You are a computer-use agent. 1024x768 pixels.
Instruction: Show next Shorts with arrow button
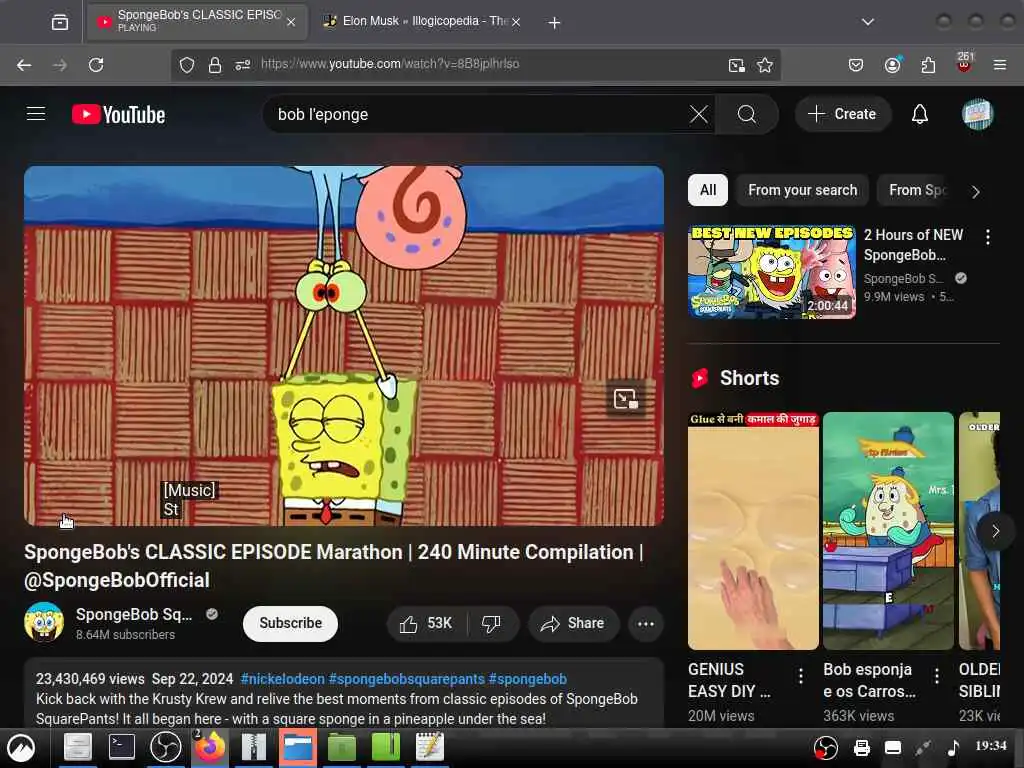(995, 531)
